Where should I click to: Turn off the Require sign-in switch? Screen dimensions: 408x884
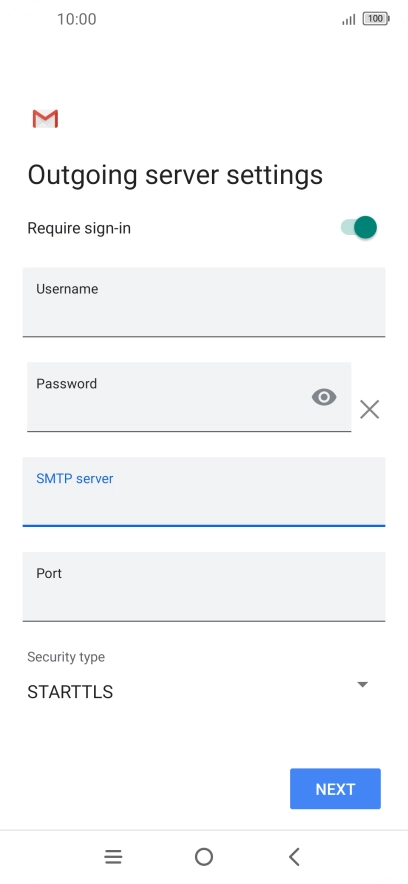(x=359, y=228)
